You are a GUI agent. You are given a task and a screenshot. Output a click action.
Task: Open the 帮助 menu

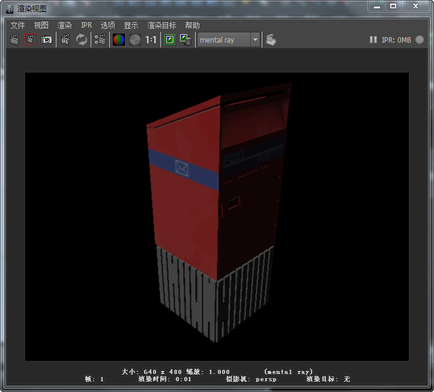[192, 25]
